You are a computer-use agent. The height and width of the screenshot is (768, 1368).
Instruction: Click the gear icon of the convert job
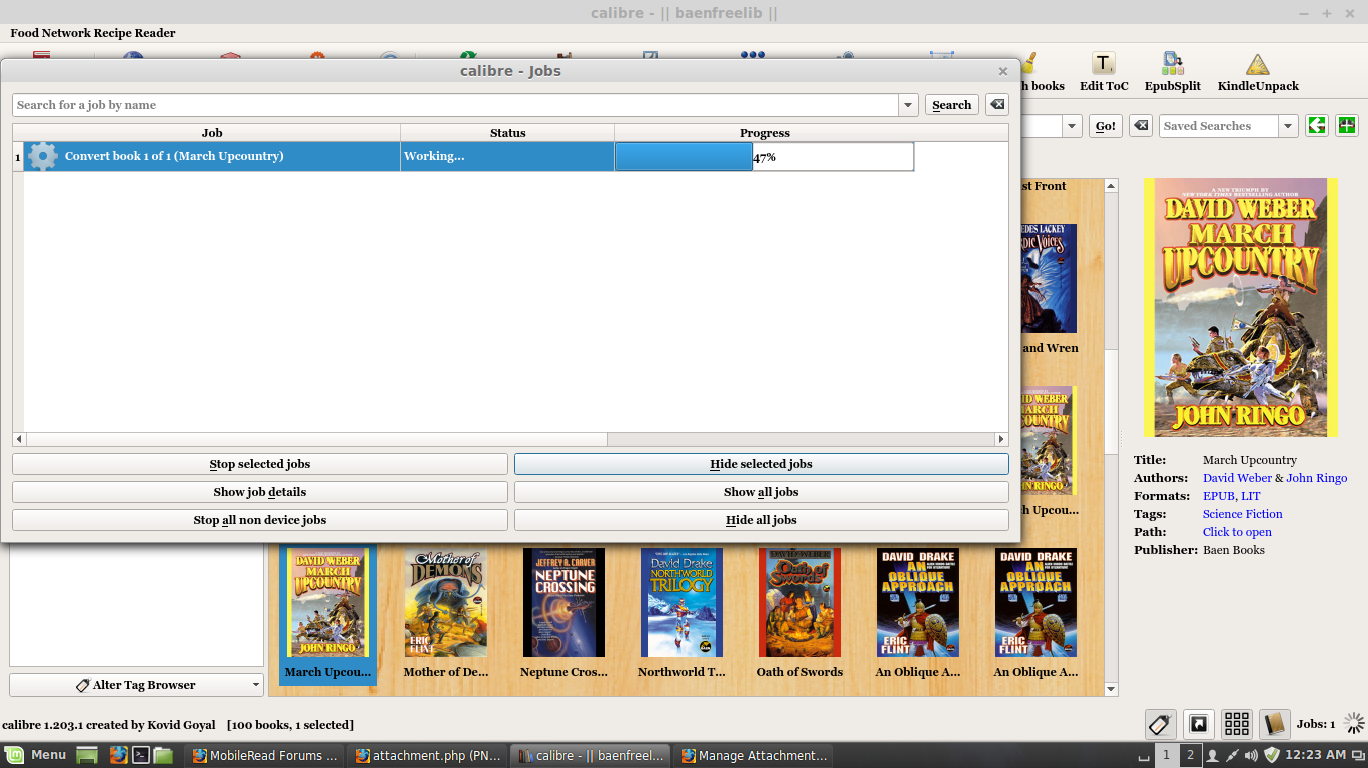pyautogui.click(x=42, y=156)
